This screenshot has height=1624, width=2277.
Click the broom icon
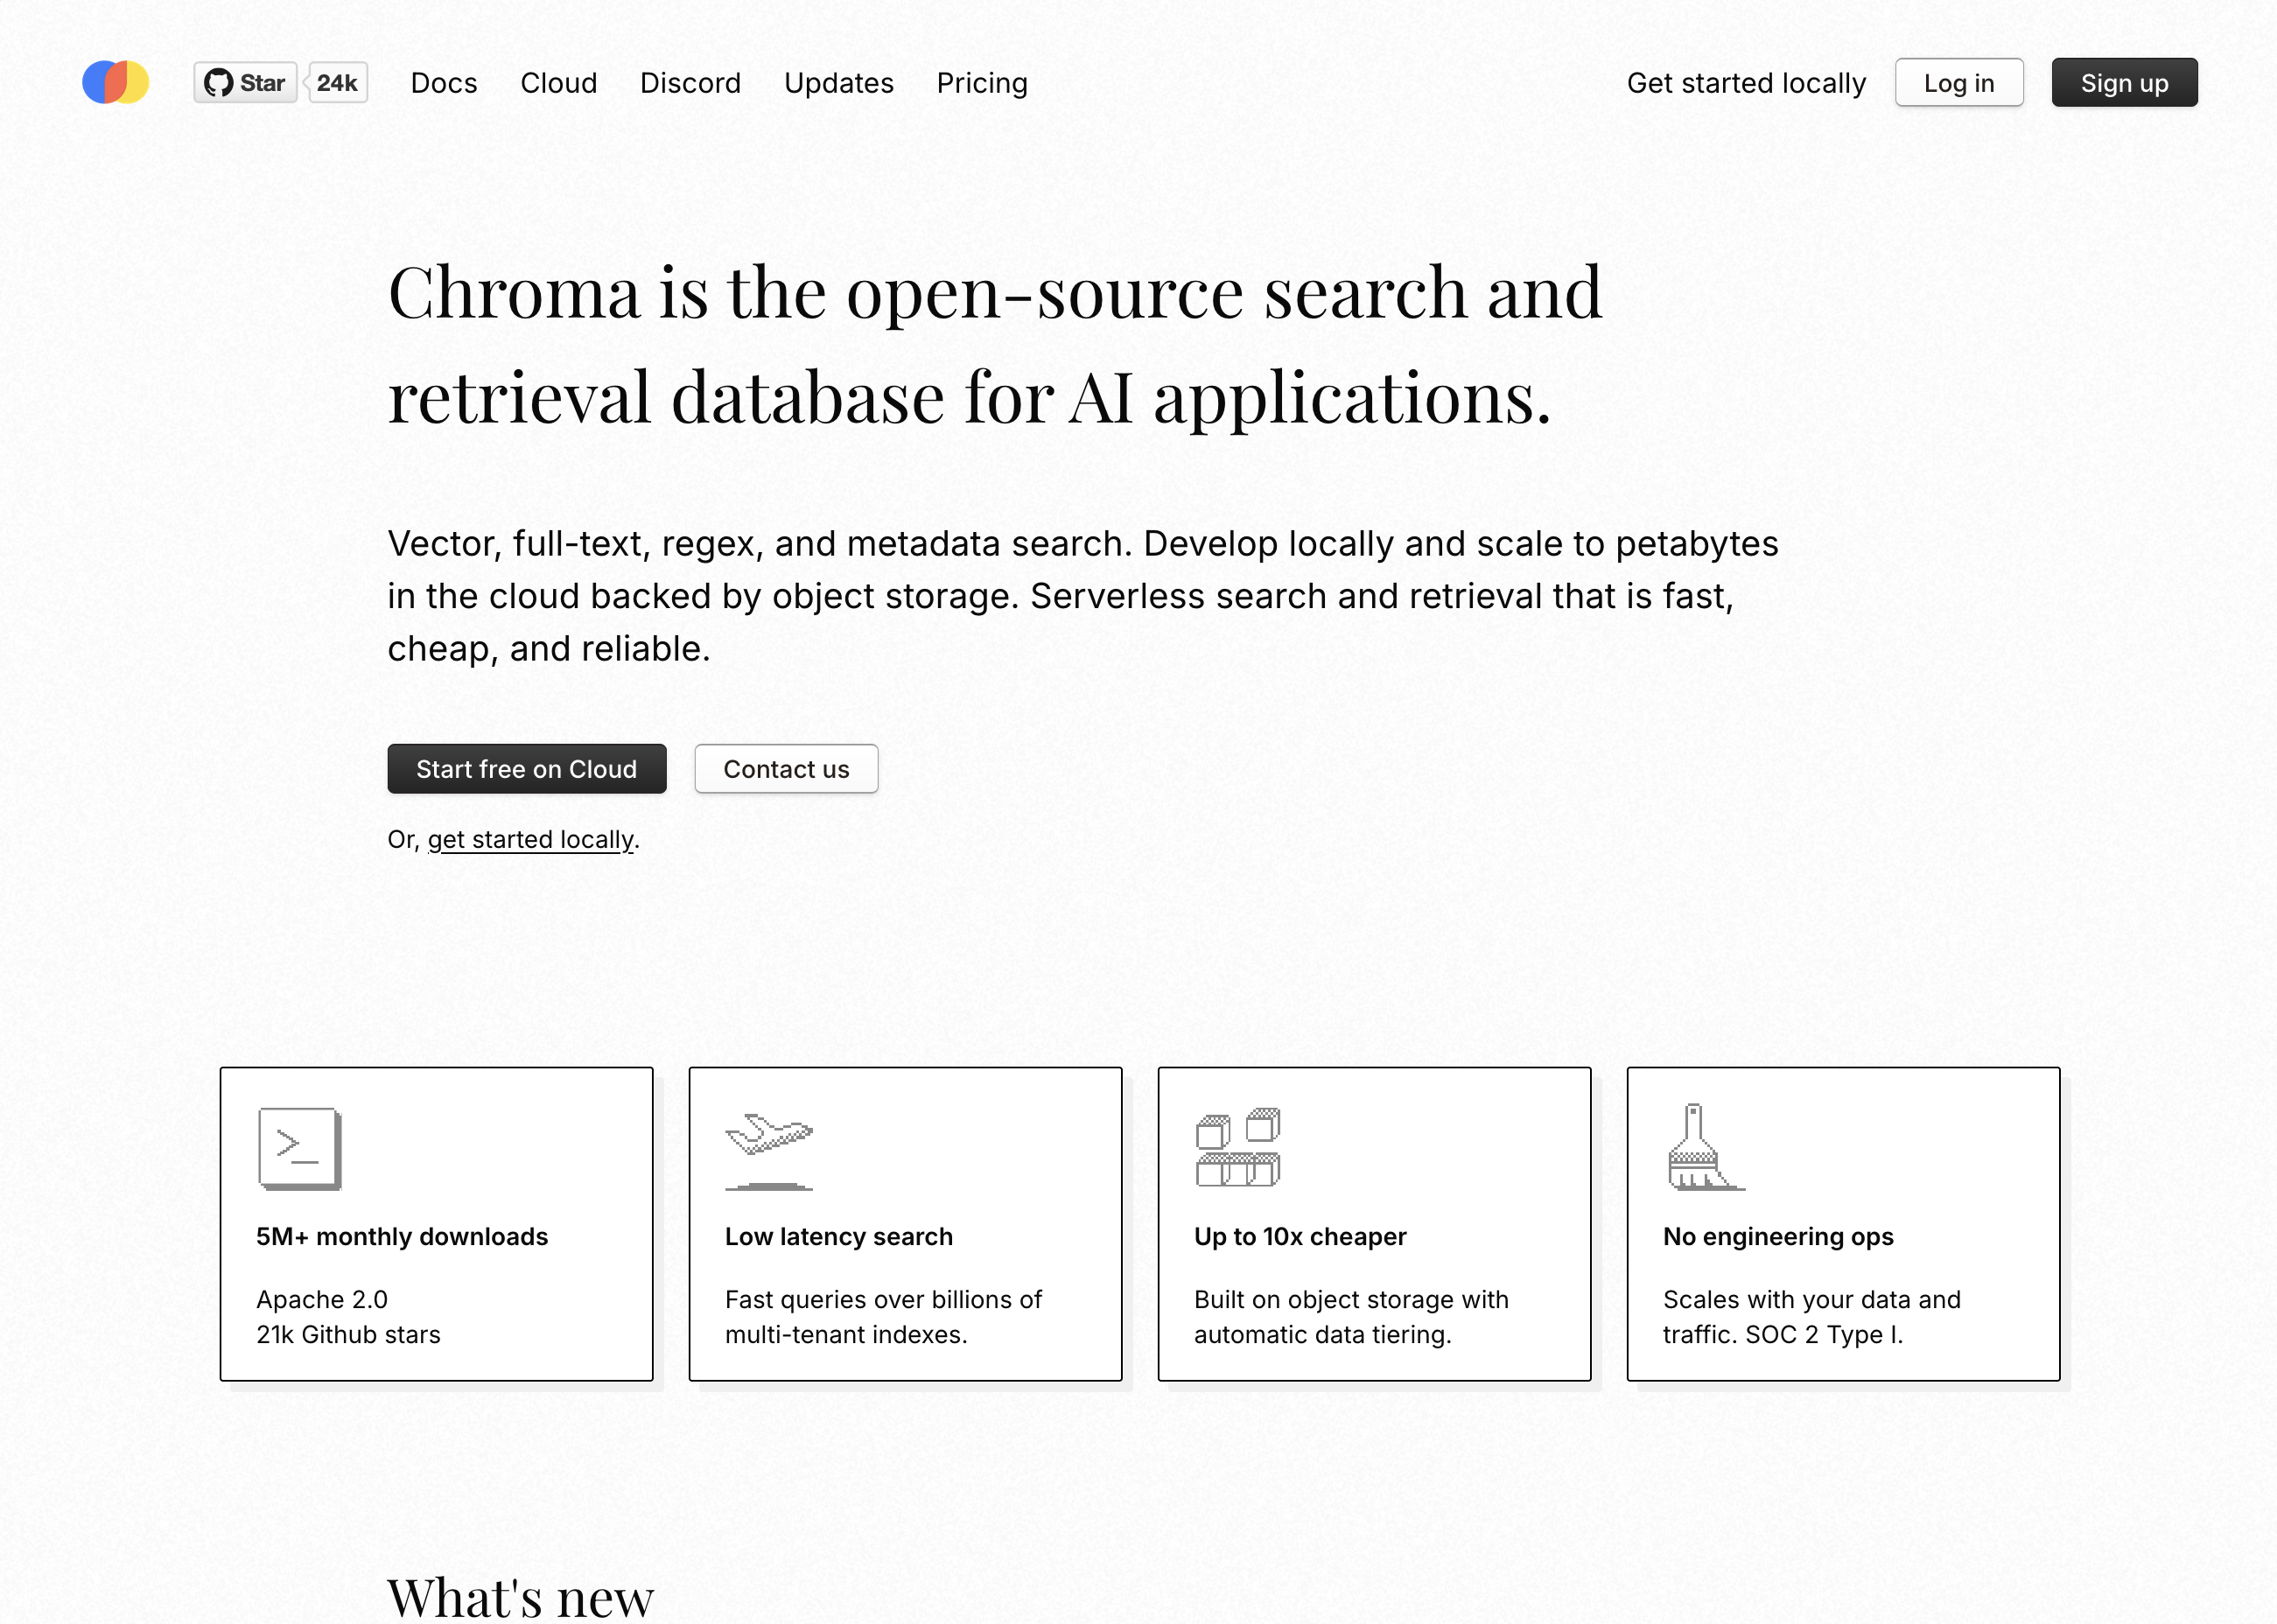coord(1704,1148)
